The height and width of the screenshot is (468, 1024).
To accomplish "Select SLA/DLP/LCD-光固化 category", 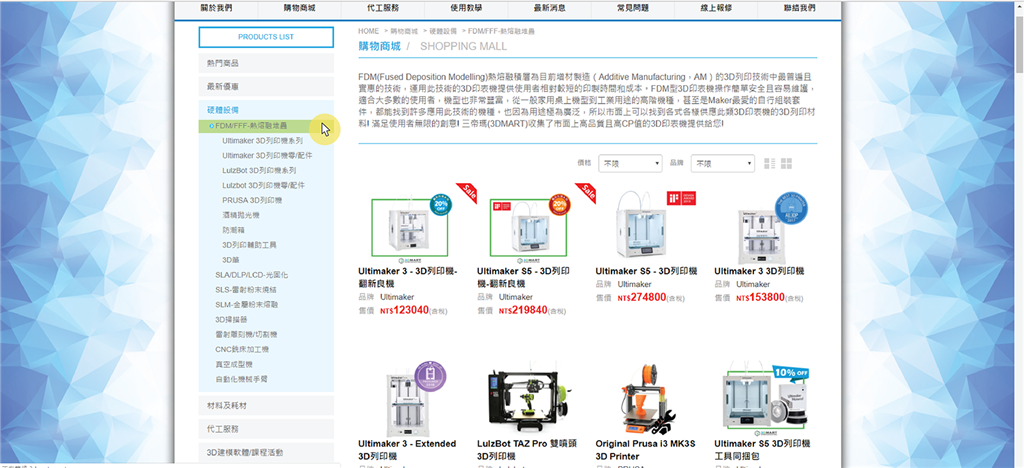I will click(x=251, y=274).
